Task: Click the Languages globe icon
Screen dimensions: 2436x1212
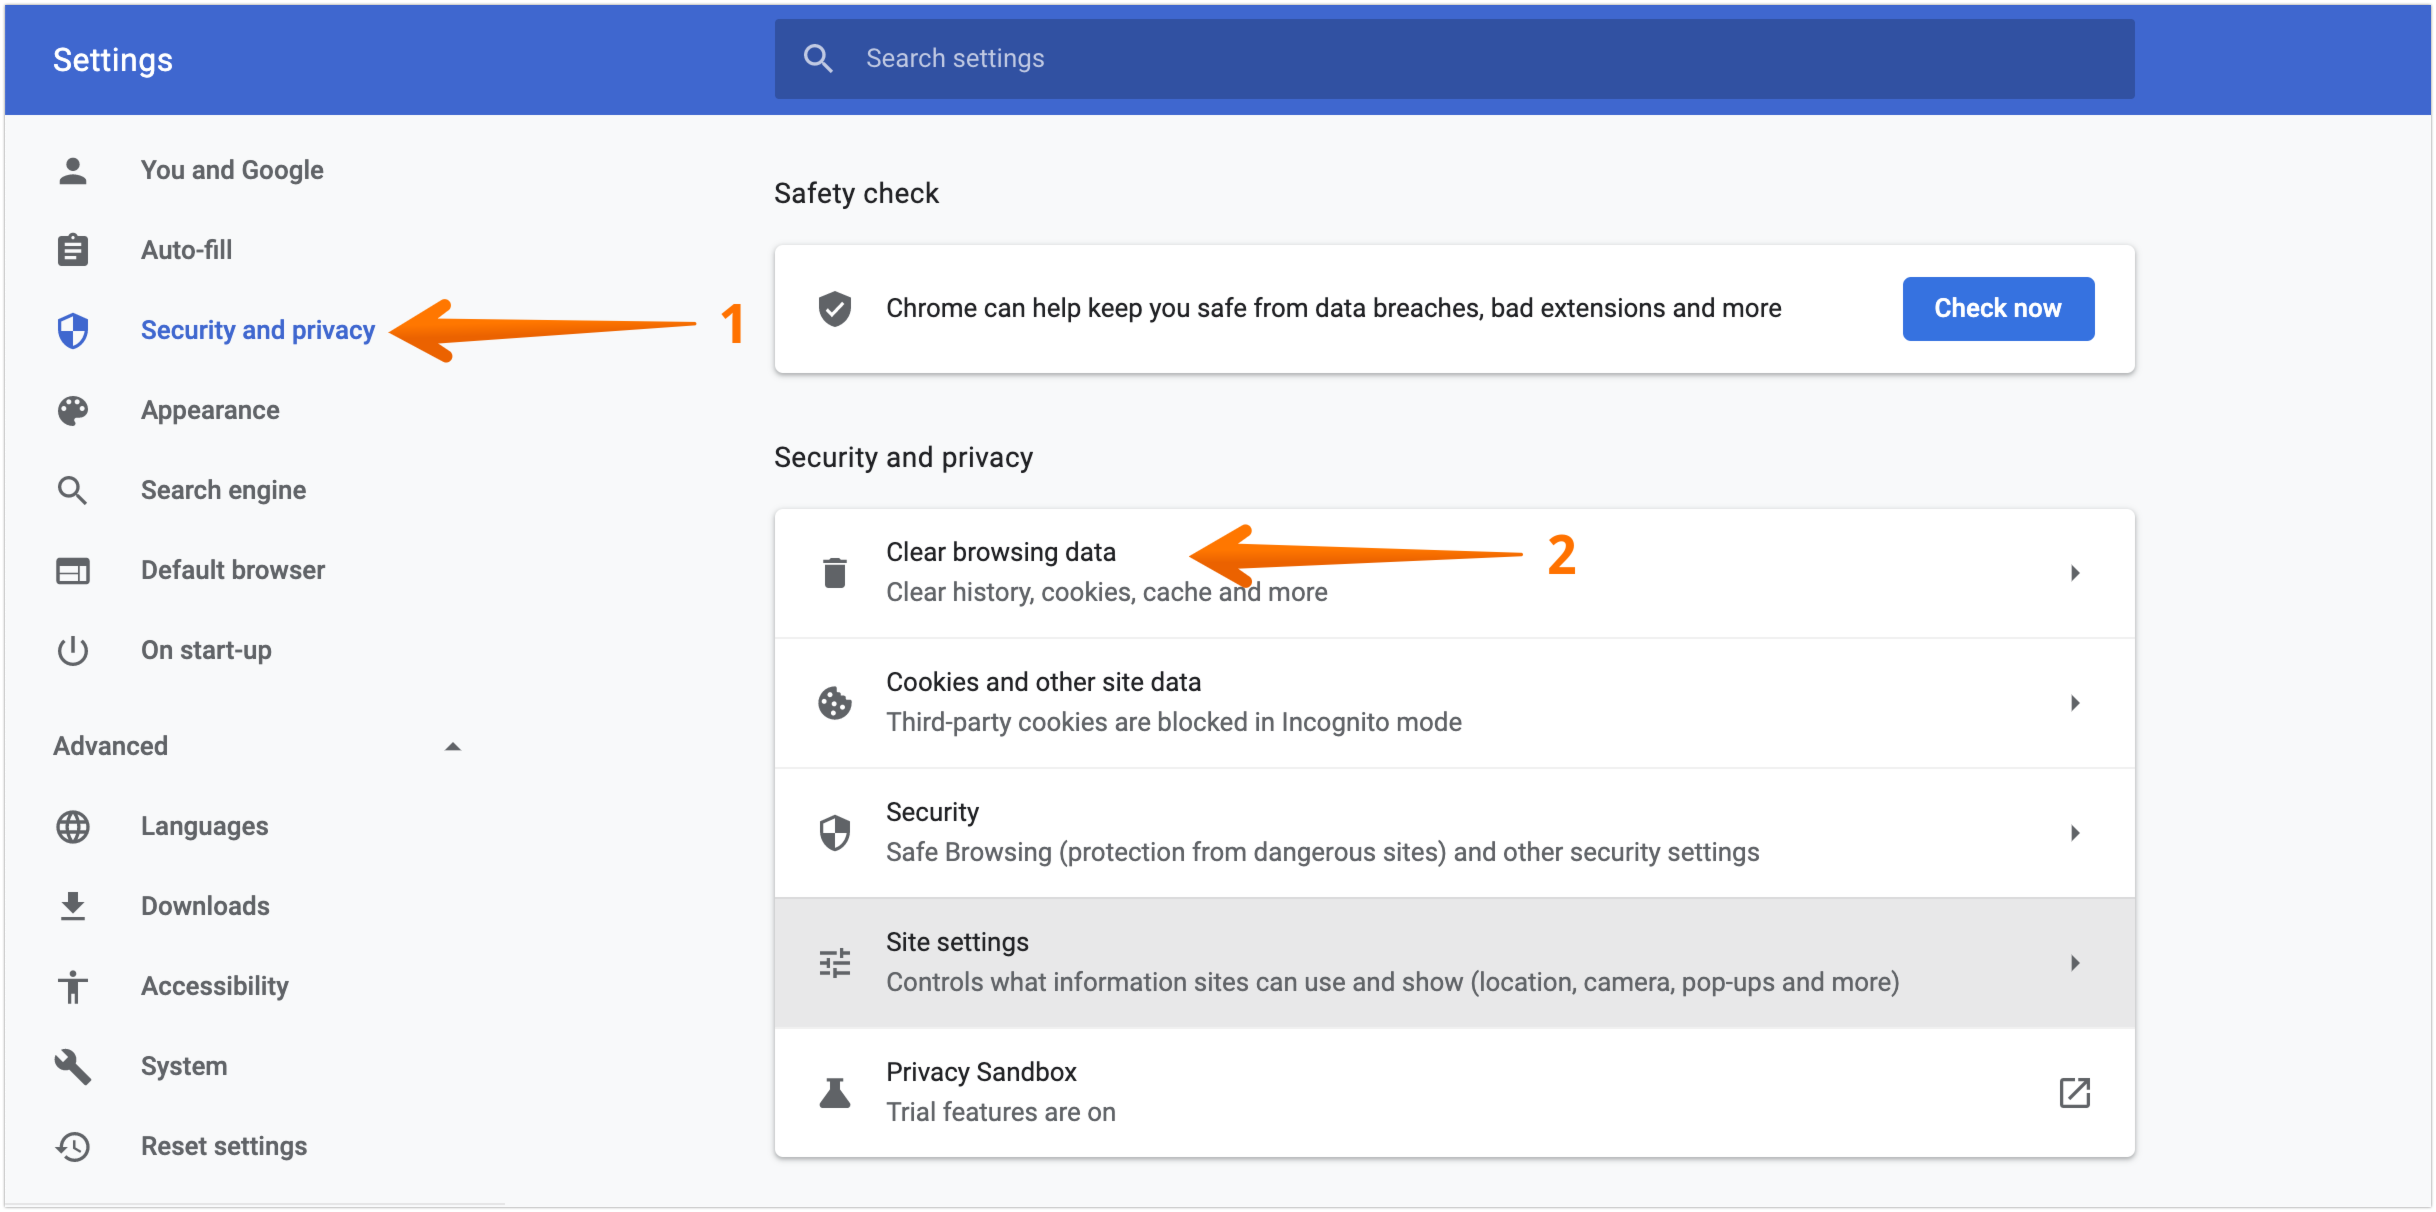Action: point(72,826)
